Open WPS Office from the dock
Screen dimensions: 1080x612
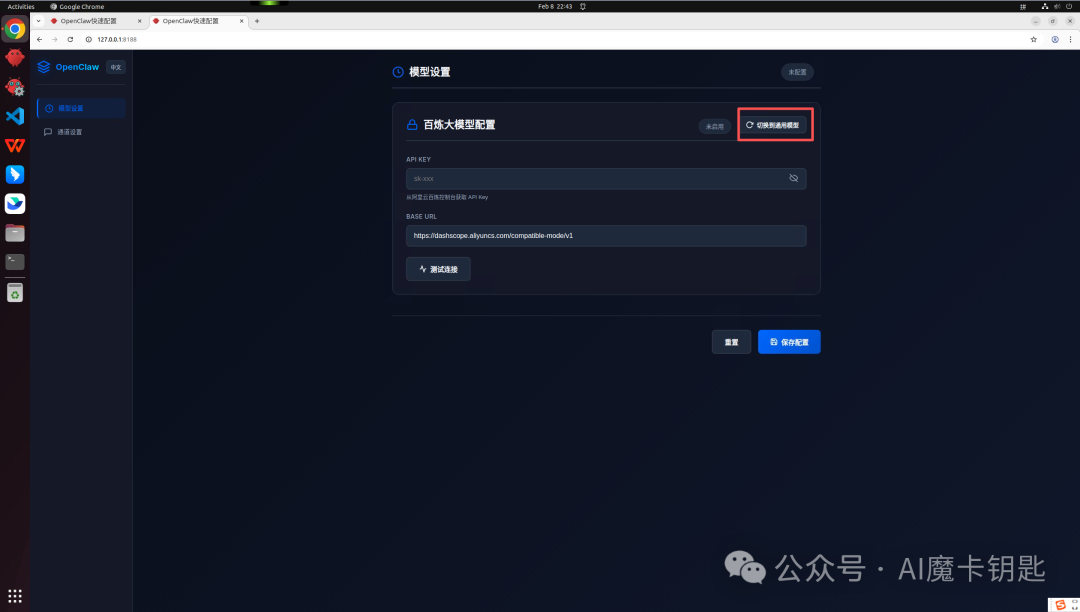pyautogui.click(x=14, y=145)
